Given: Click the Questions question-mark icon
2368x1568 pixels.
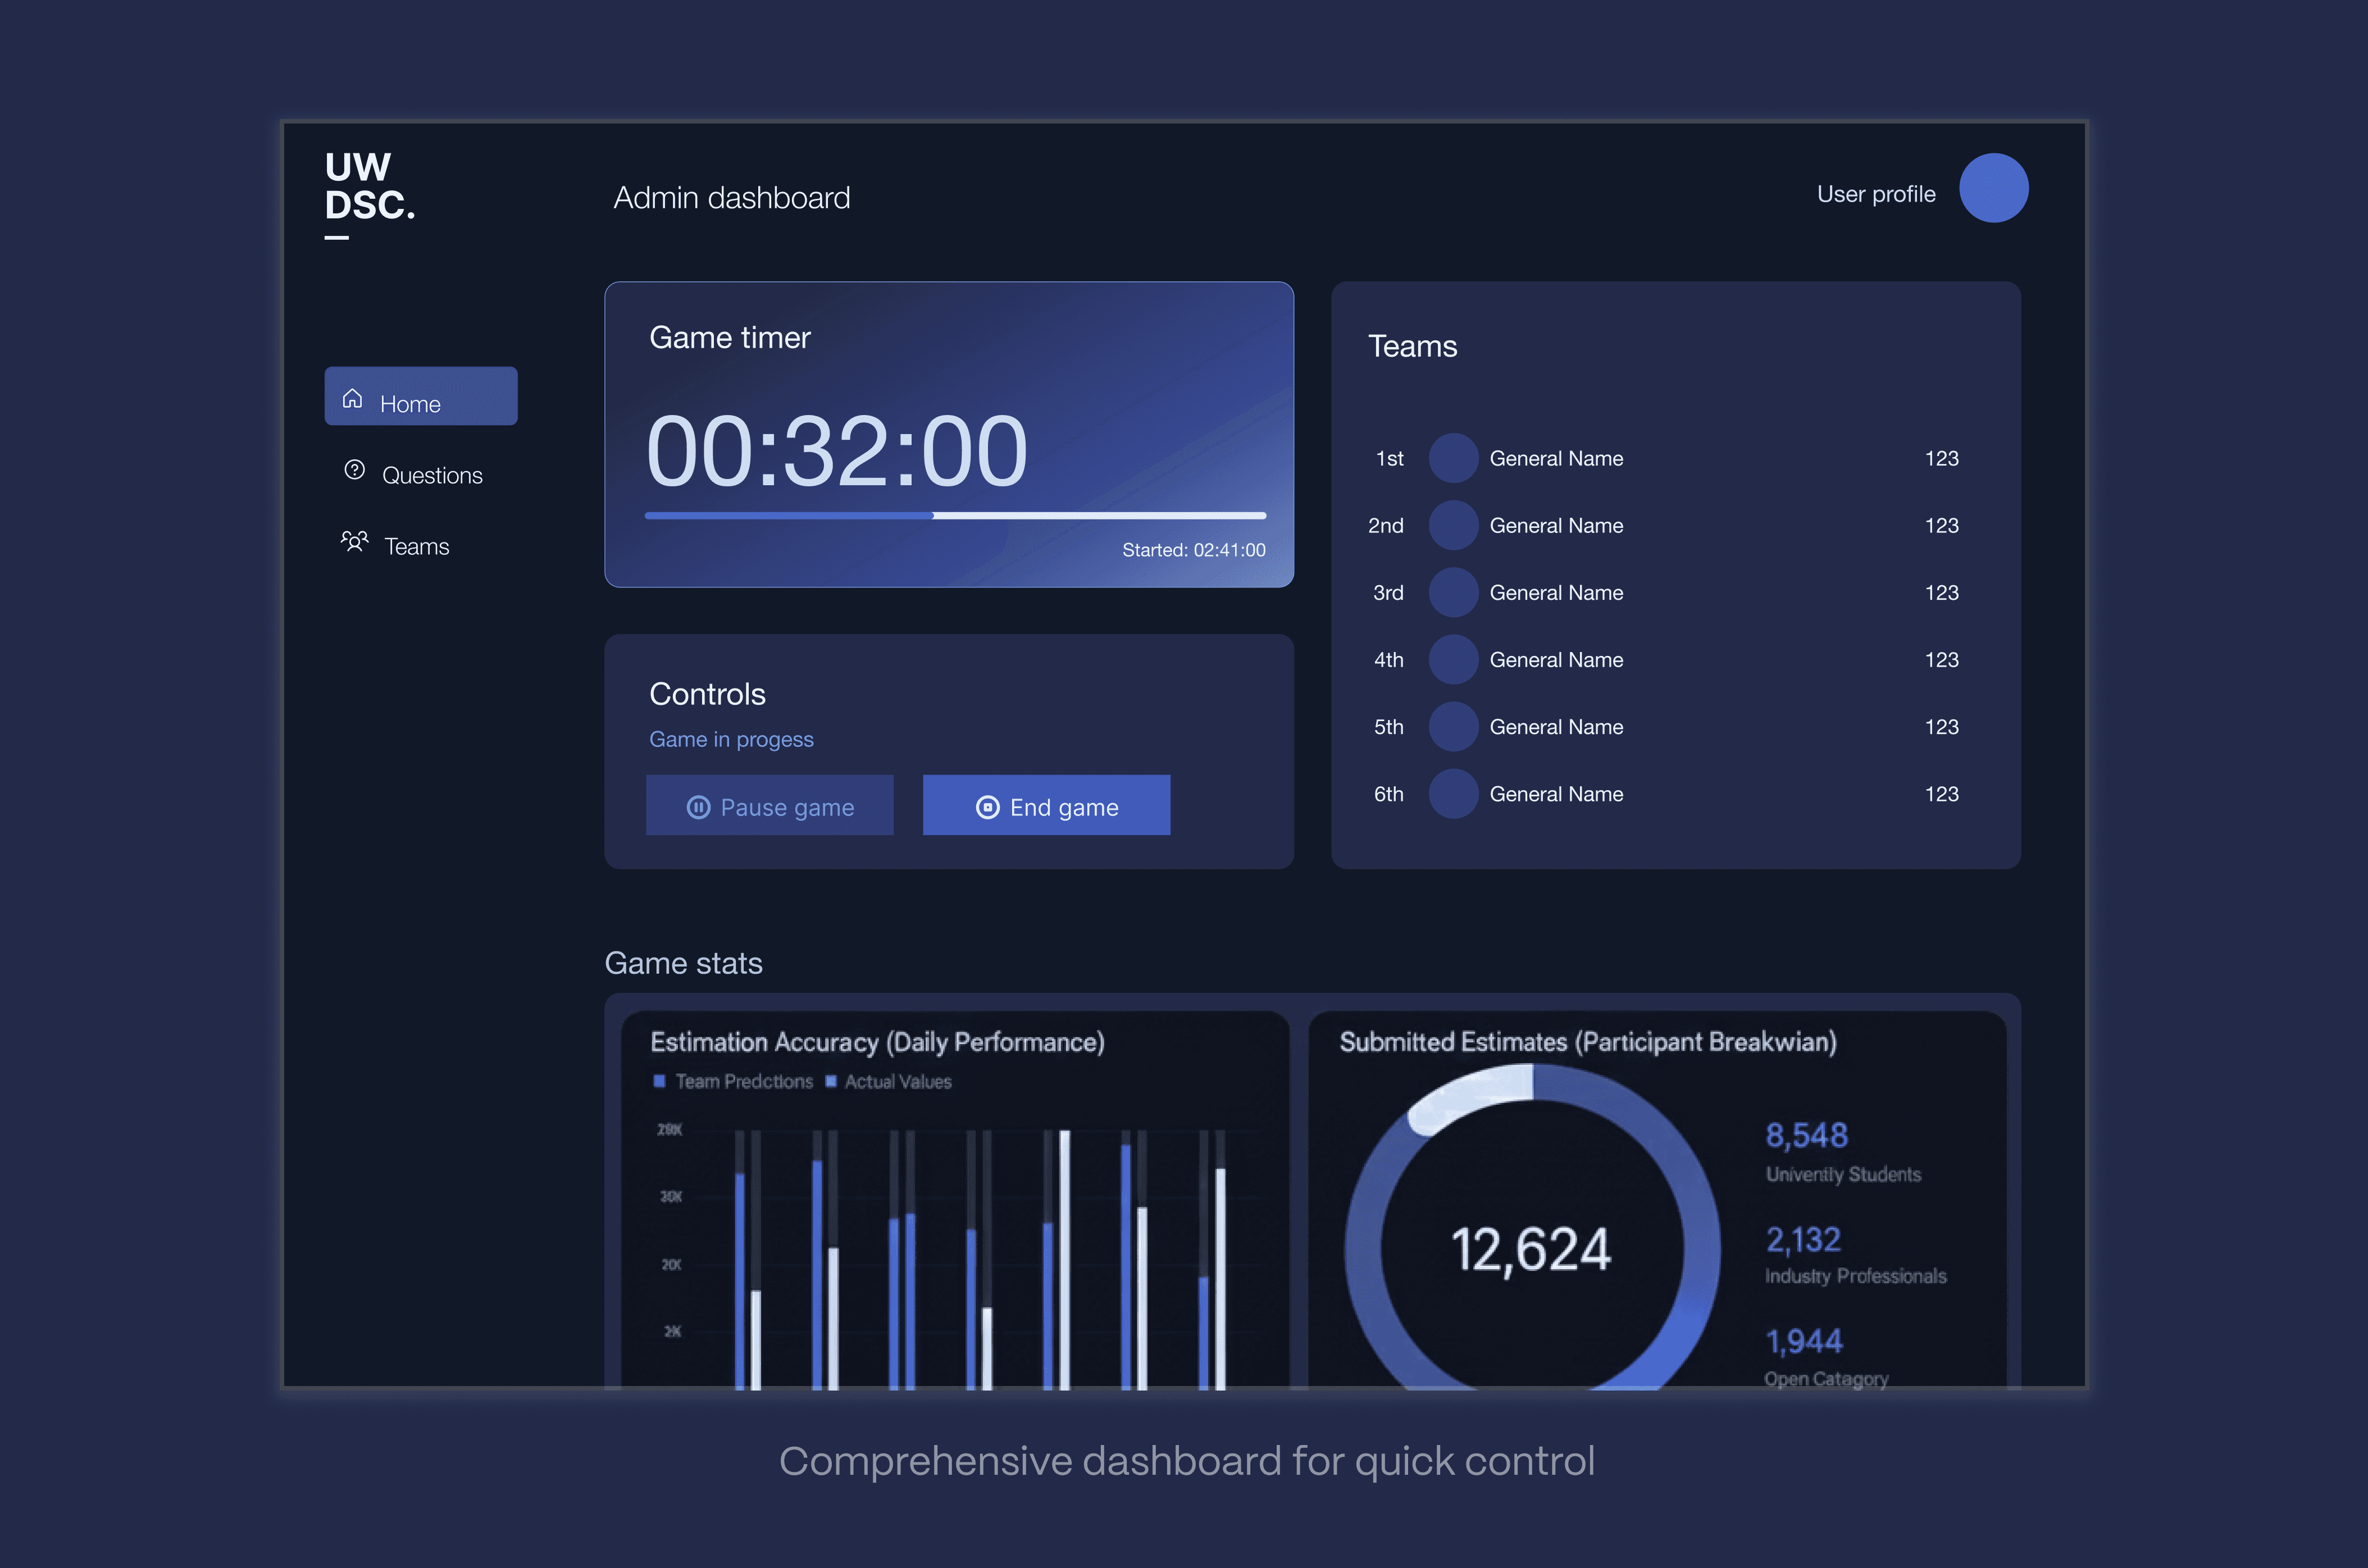Looking at the screenshot, I should point(354,470).
